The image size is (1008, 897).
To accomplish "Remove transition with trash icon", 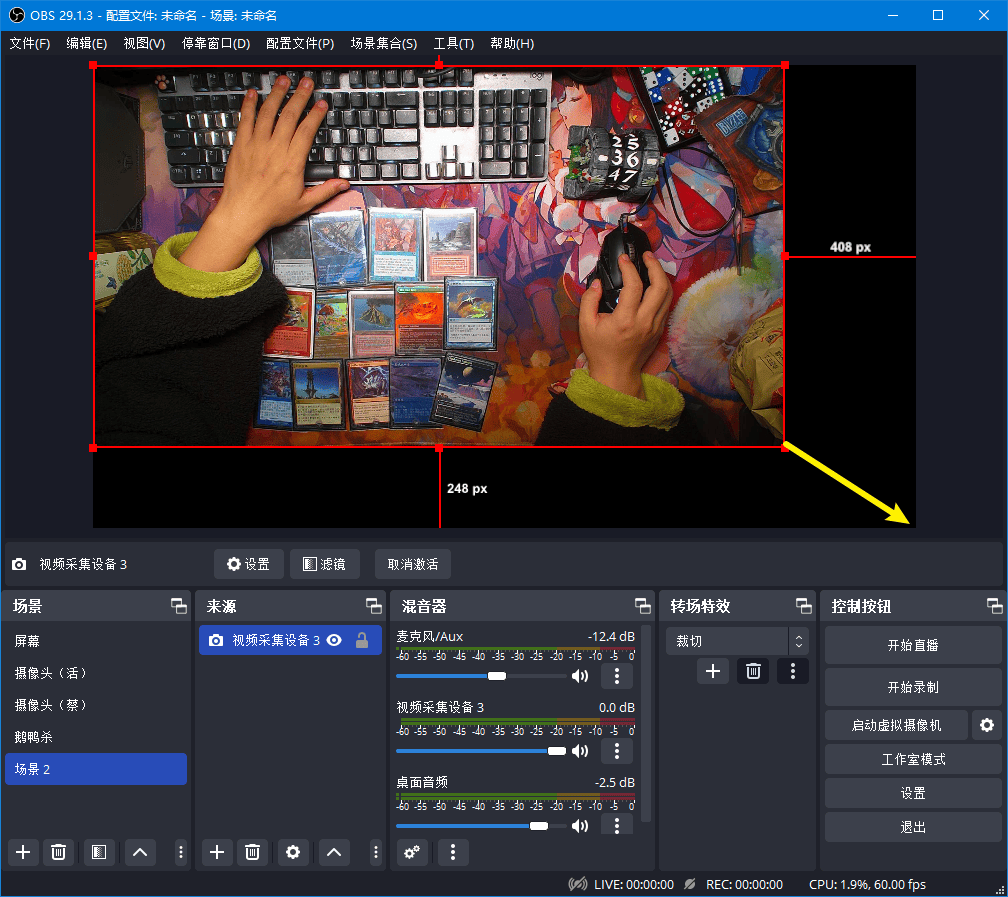I will [x=753, y=671].
